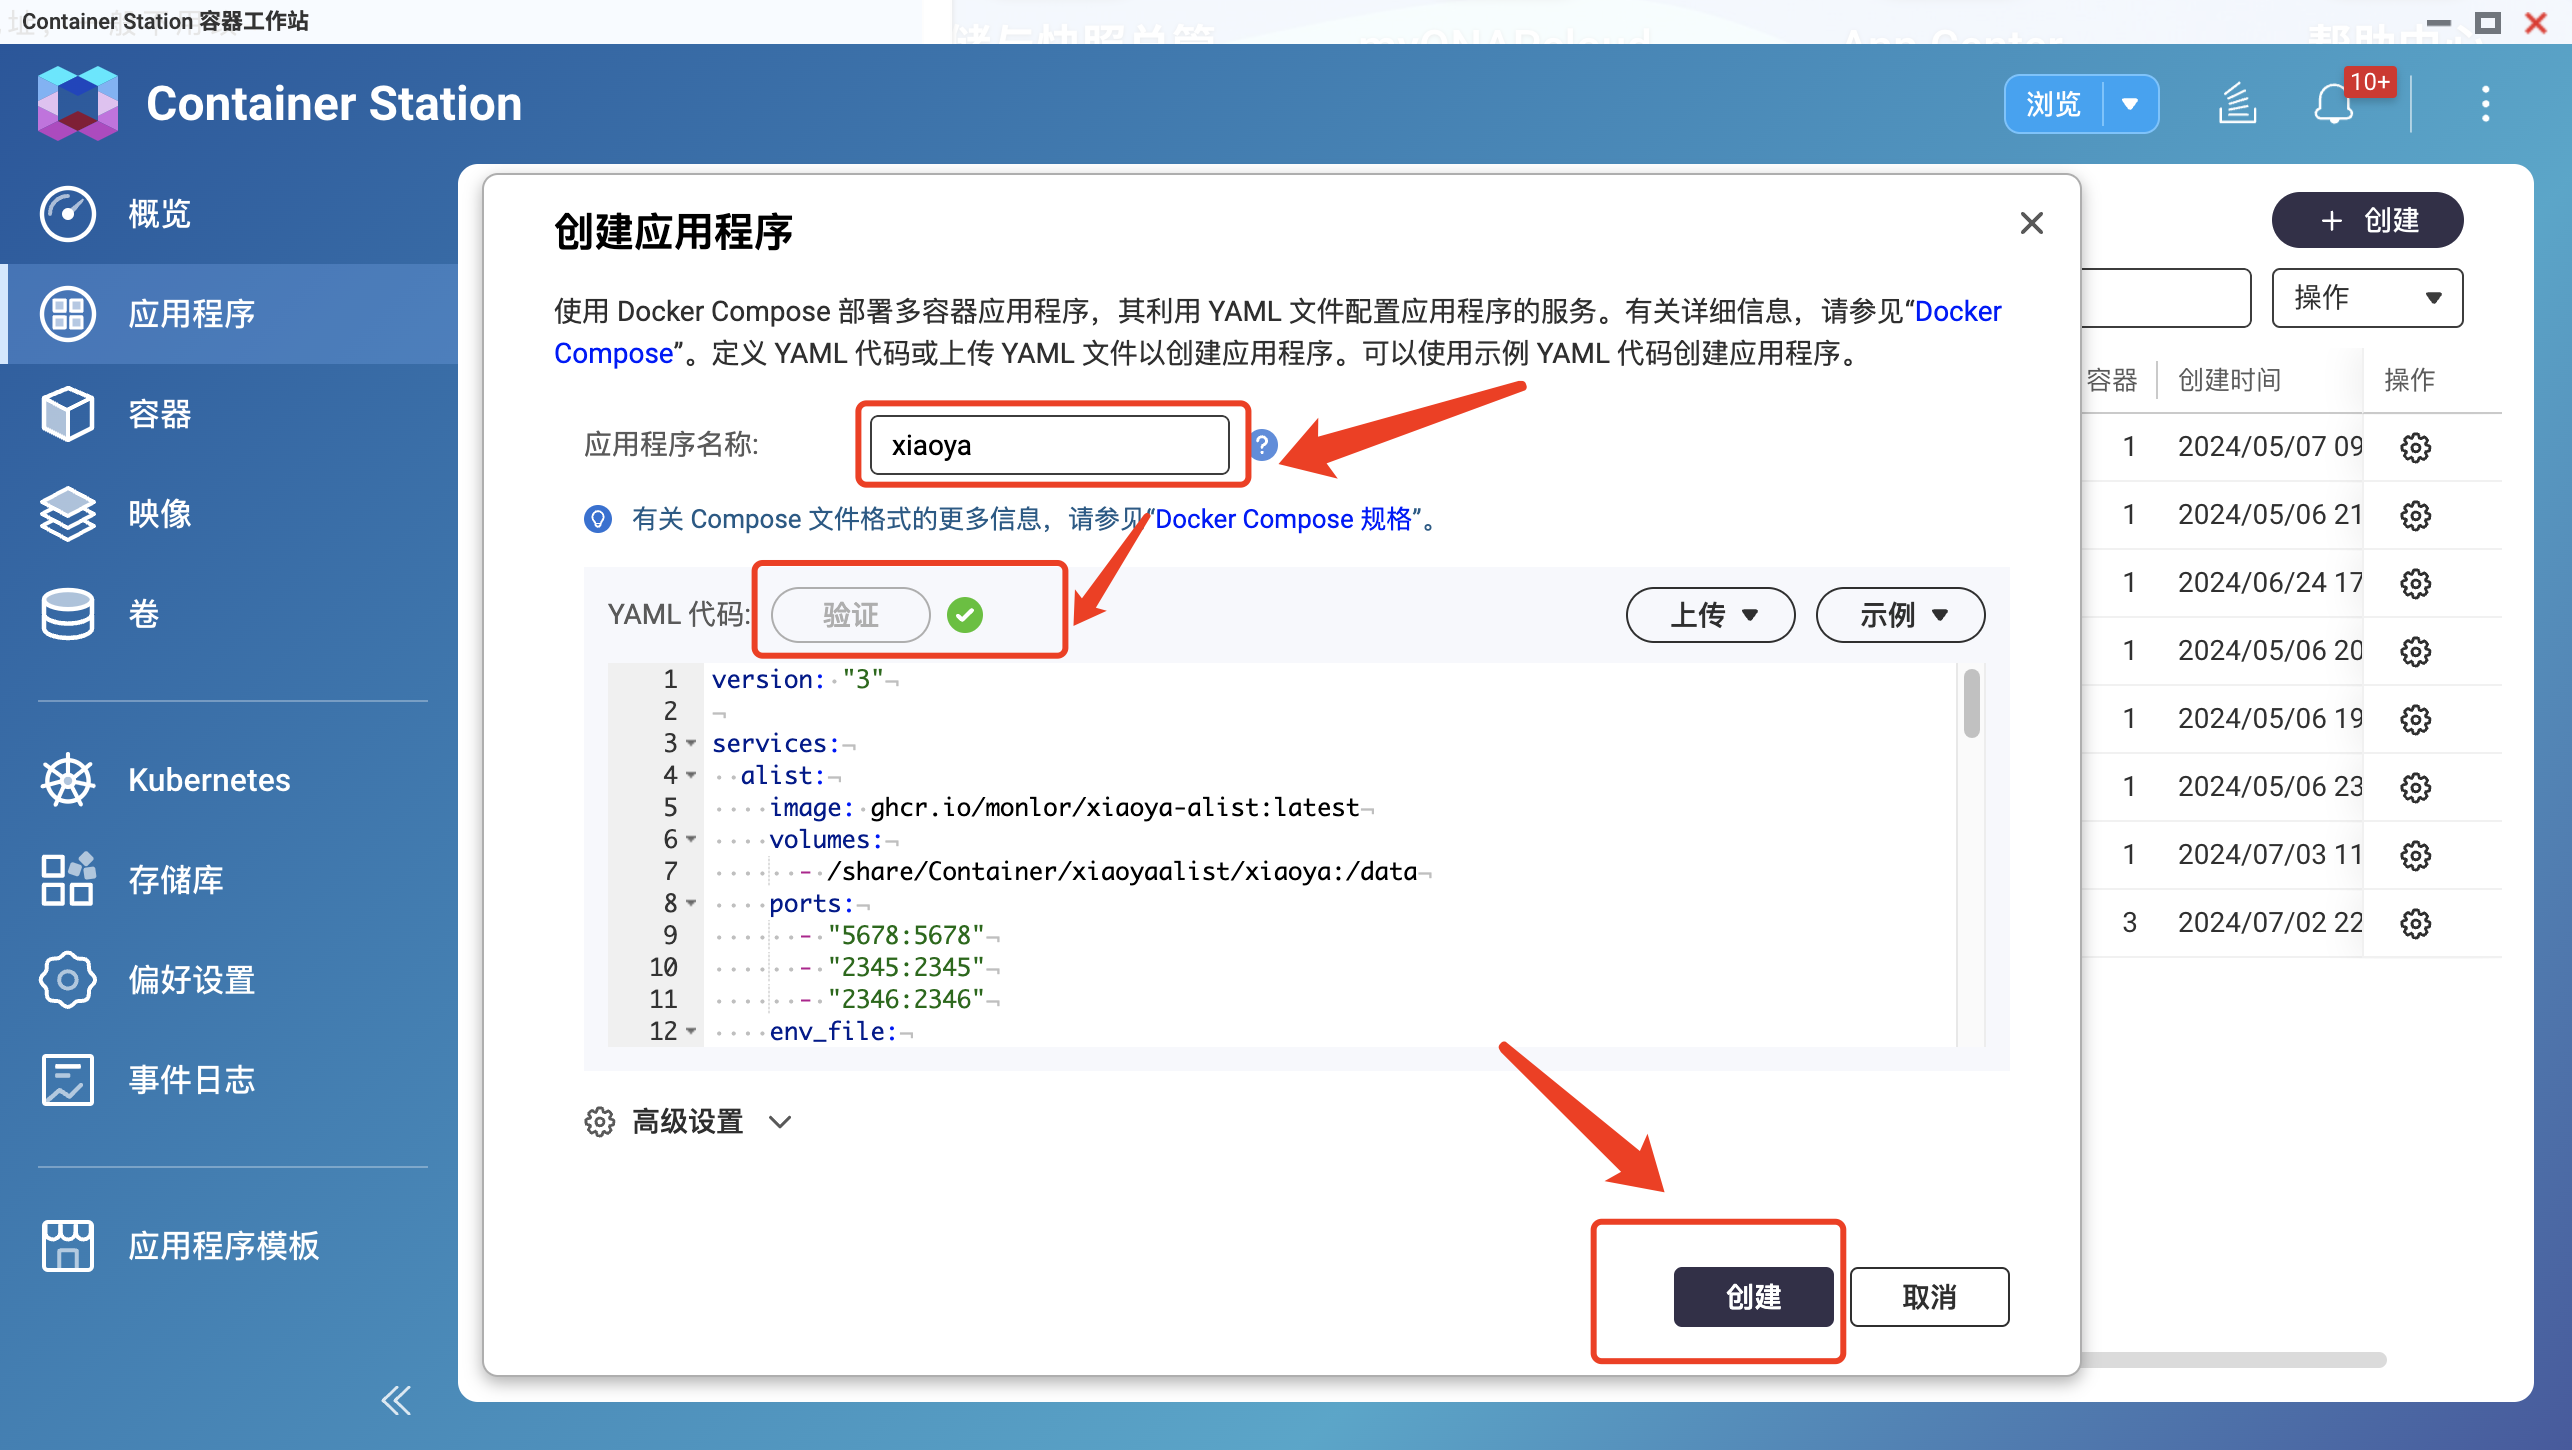The height and width of the screenshot is (1450, 2572).
Task: Open the Docker Compose 规格 link
Action: 1284,519
